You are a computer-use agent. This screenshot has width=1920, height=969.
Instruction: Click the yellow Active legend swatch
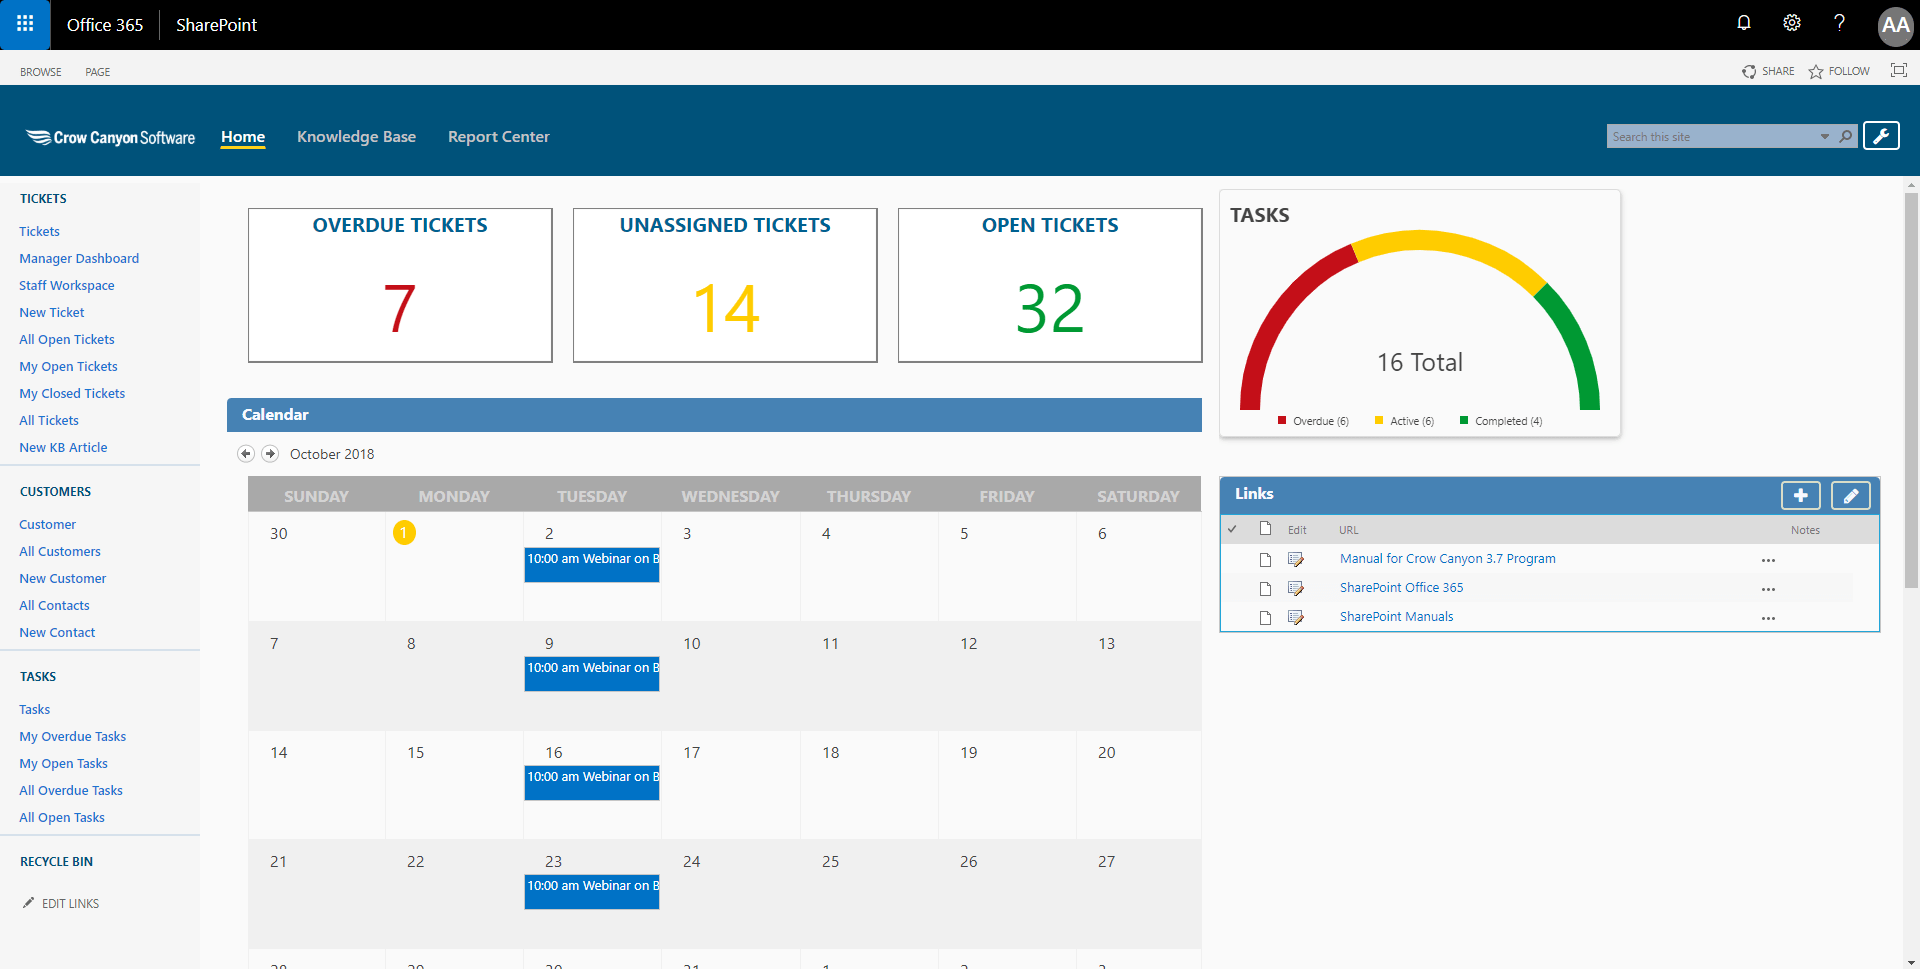click(x=1379, y=420)
